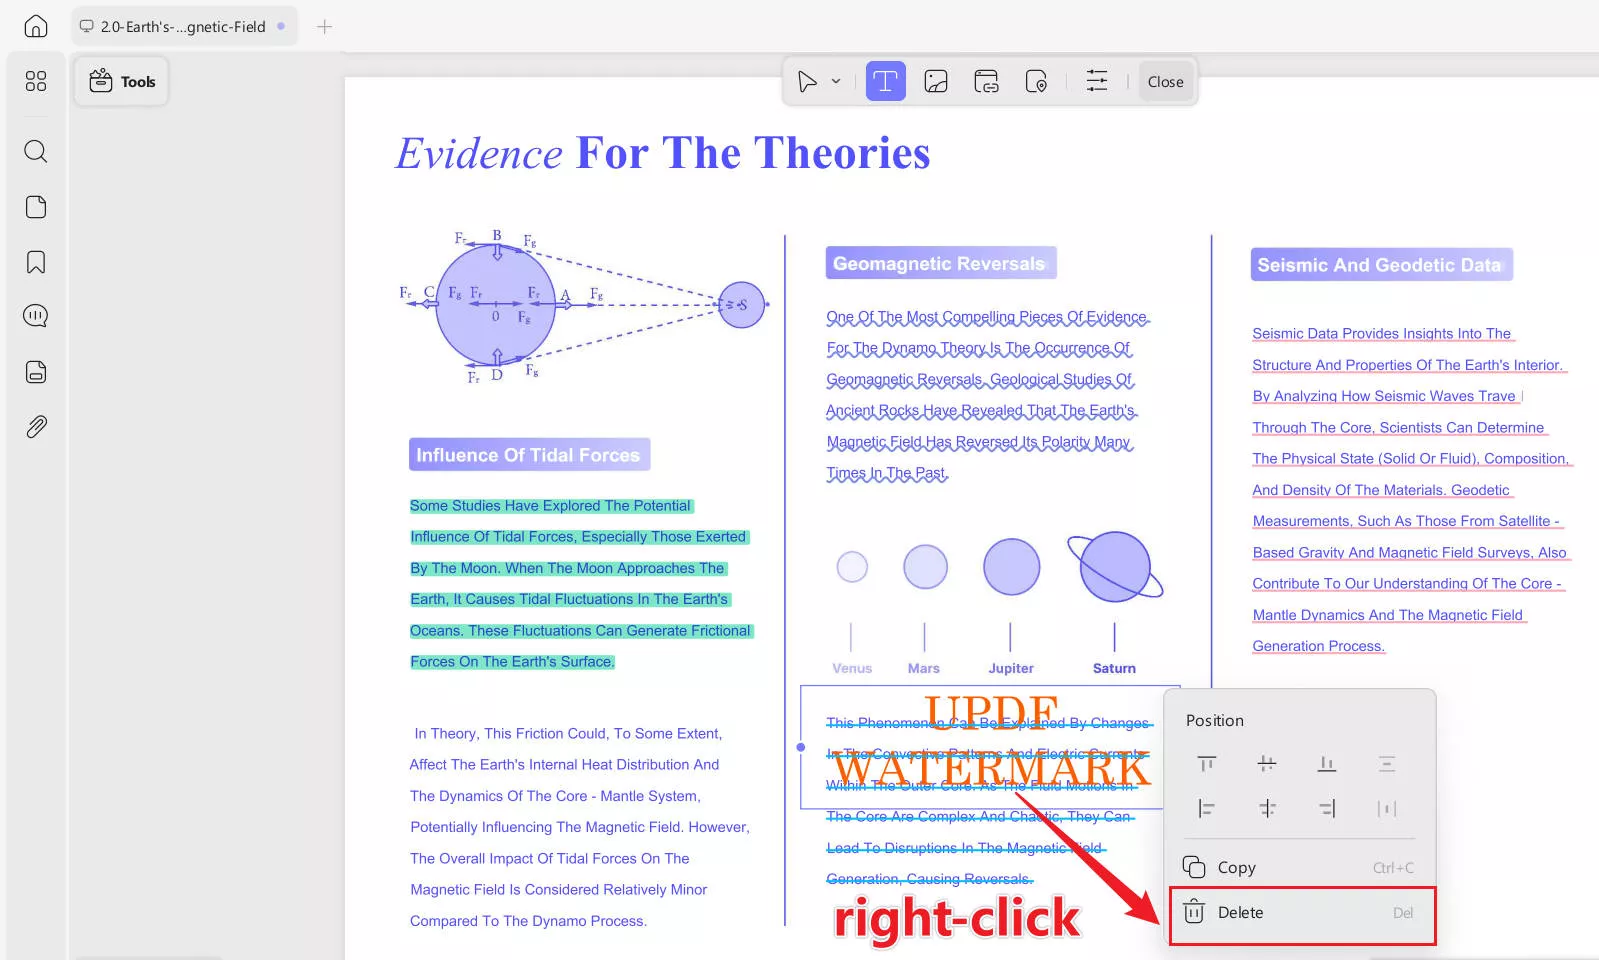This screenshot has width=1599, height=960.
Task: Click the 'Mars' label under the planets
Action: coord(924,668)
